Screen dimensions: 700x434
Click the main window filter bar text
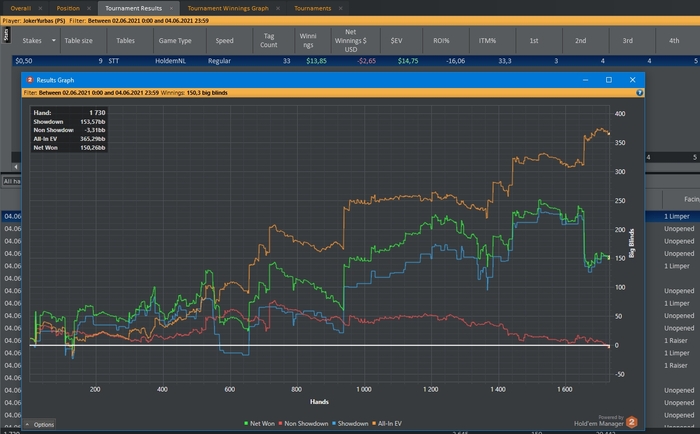[105, 21]
